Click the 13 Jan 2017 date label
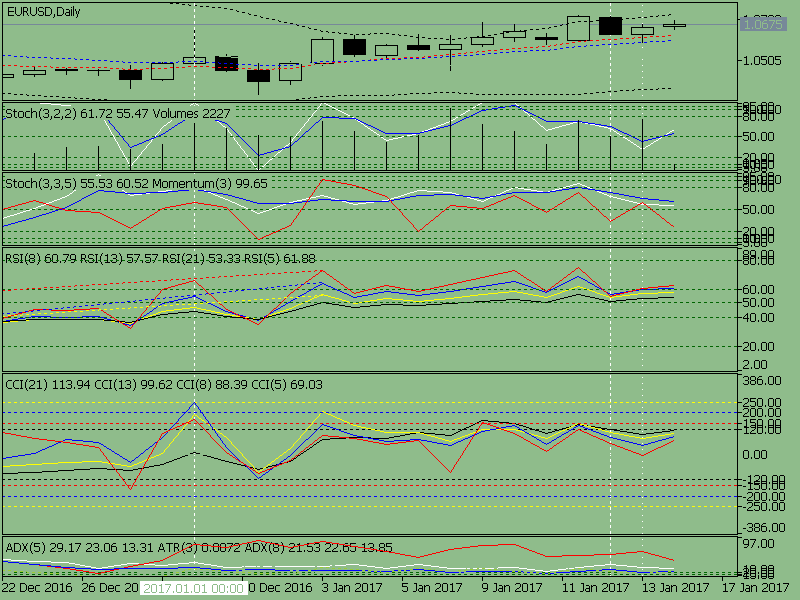800x600 pixels. (676, 588)
